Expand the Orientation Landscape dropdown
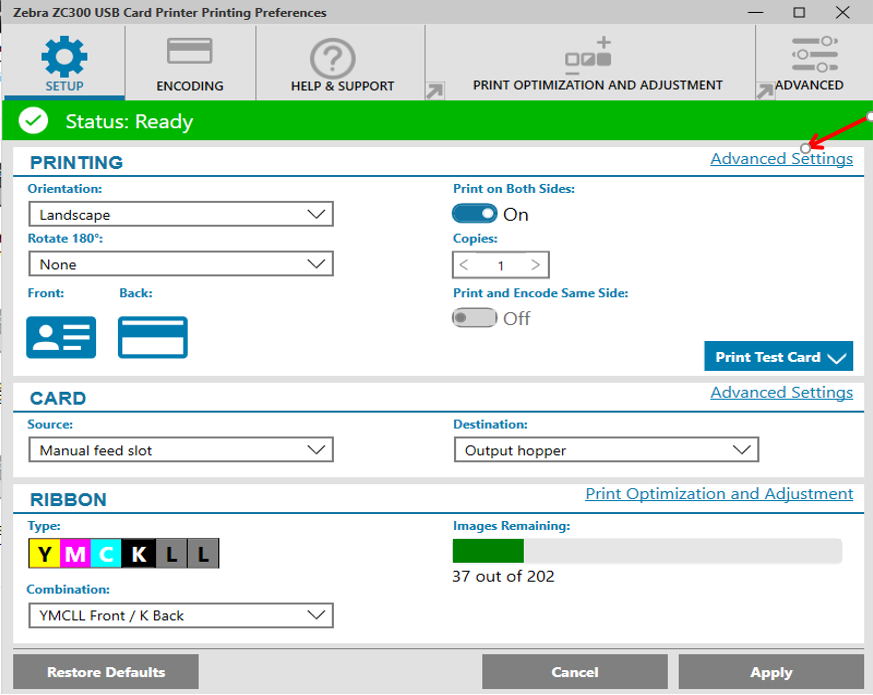The width and height of the screenshot is (873, 695). coord(180,214)
